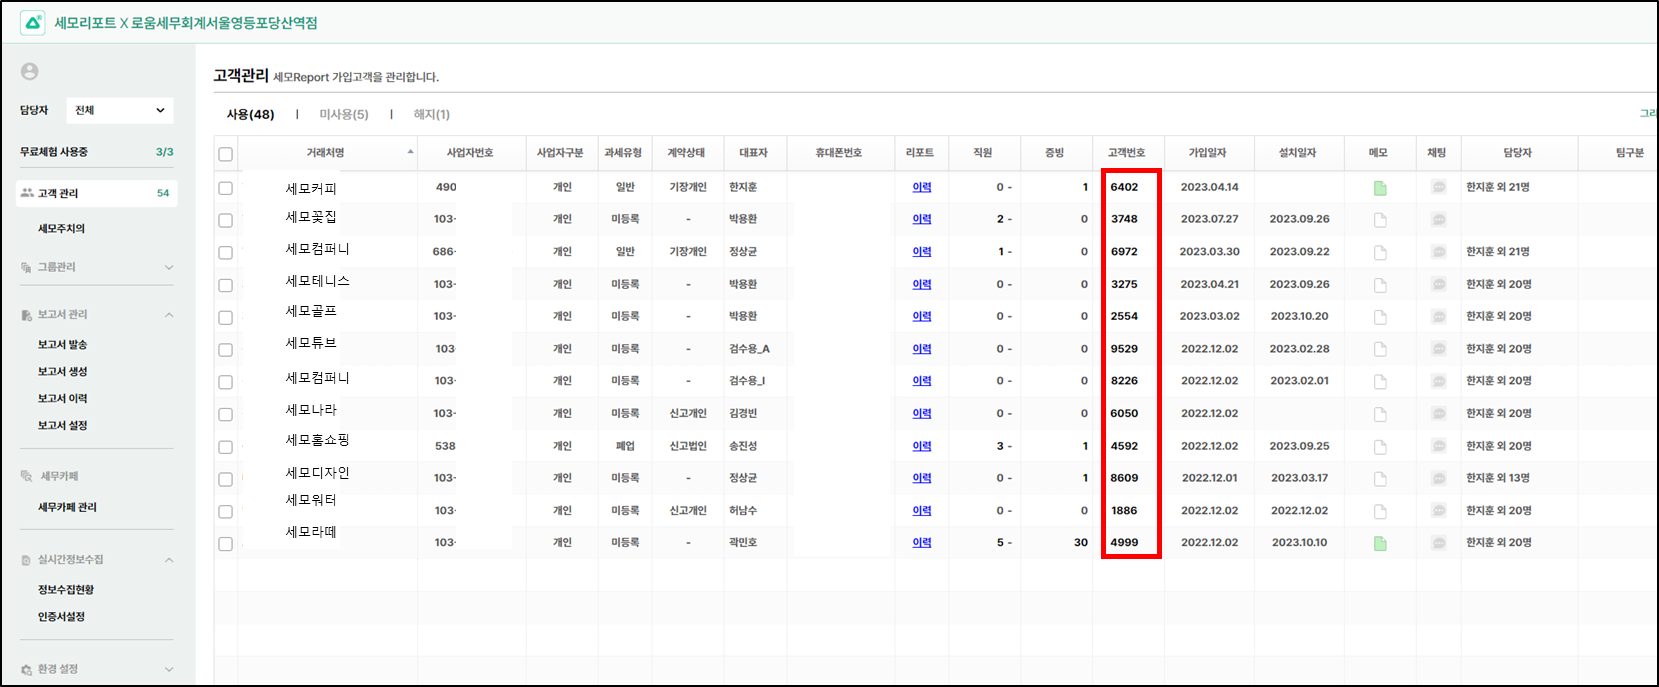The width and height of the screenshot is (1659, 687).
Task: Click memo icon in 세모홈쇼핑 row
Action: pyautogui.click(x=1380, y=447)
